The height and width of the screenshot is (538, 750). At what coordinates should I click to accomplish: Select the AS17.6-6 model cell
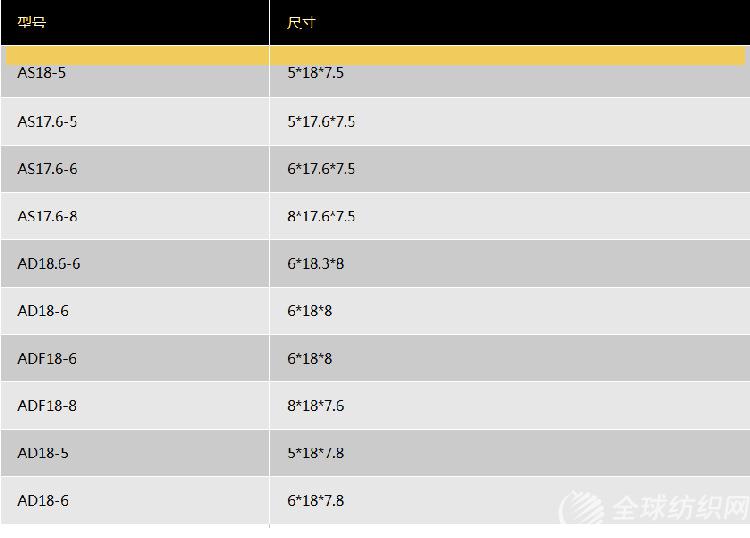pos(135,169)
